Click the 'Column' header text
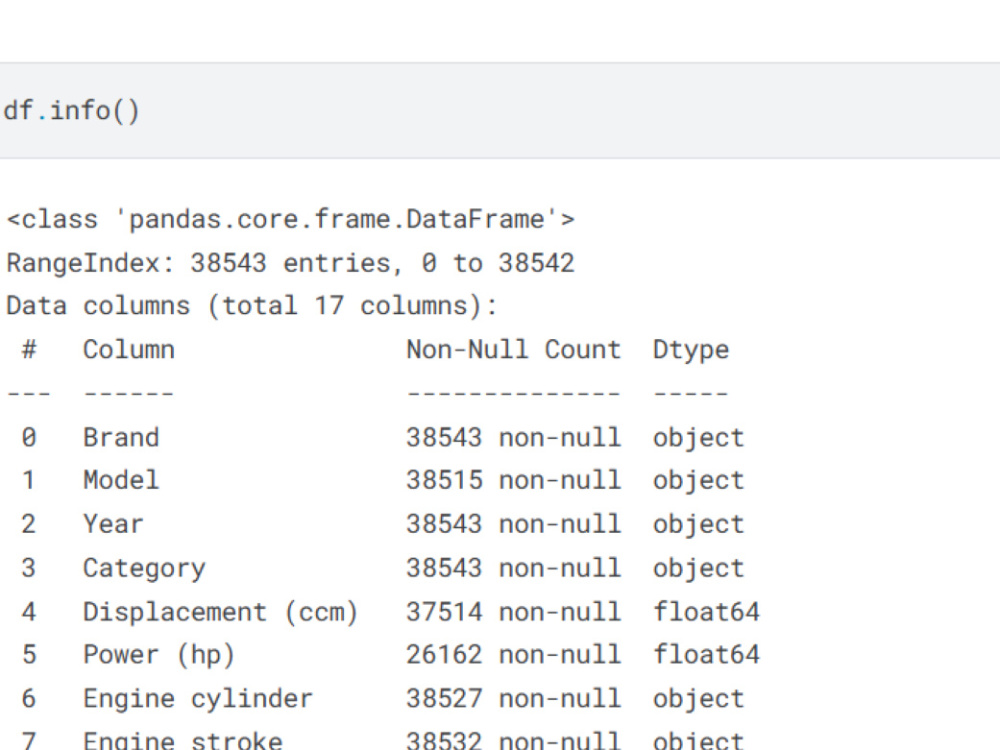This screenshot has width=1000, height=750. tap(129, 349)
